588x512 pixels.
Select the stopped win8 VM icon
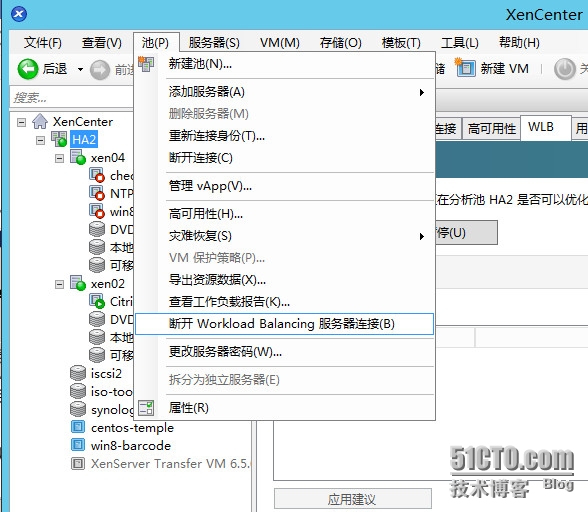[x=97, y=211]
